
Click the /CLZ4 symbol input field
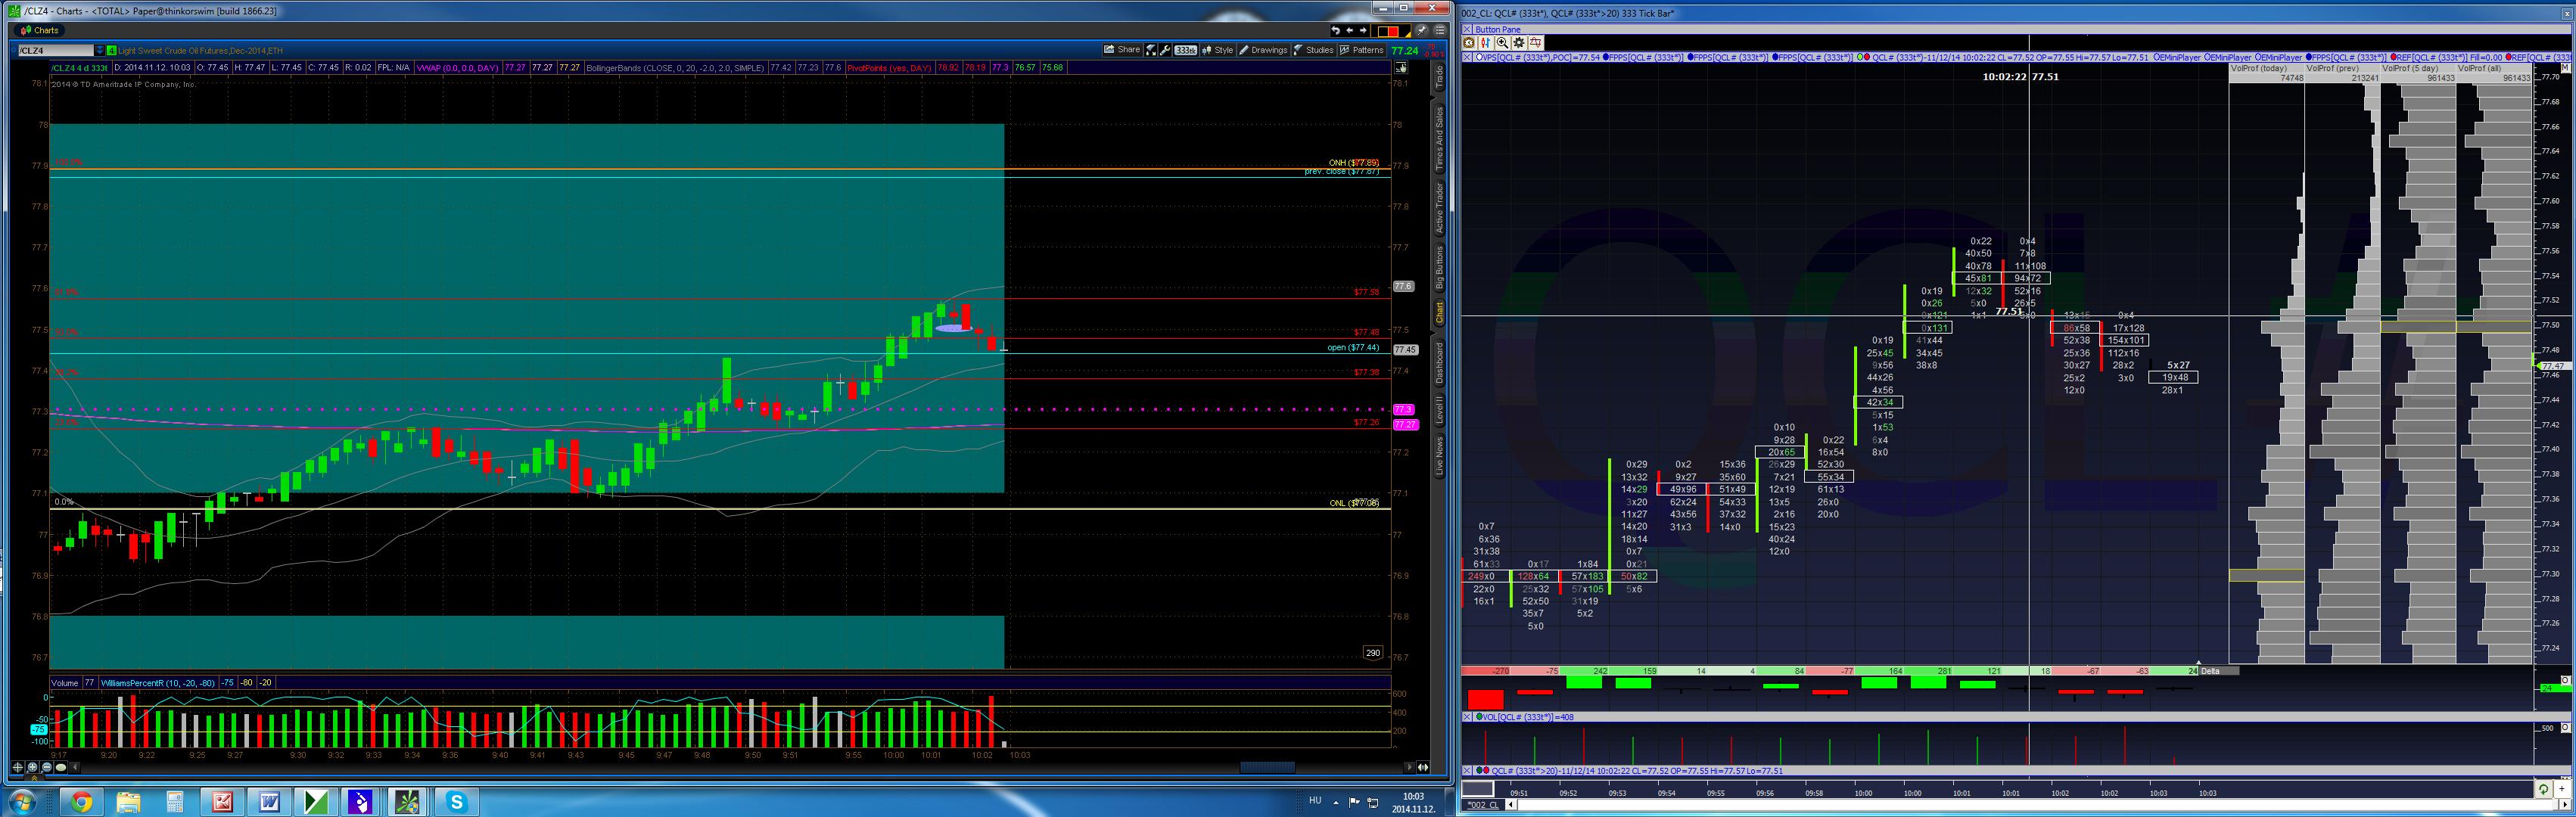click(x=56, y=50)
